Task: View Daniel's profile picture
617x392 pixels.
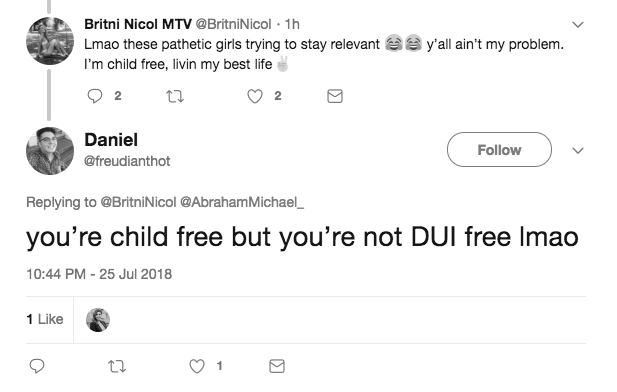Action: pyautogui.click(x=50, y=151)
